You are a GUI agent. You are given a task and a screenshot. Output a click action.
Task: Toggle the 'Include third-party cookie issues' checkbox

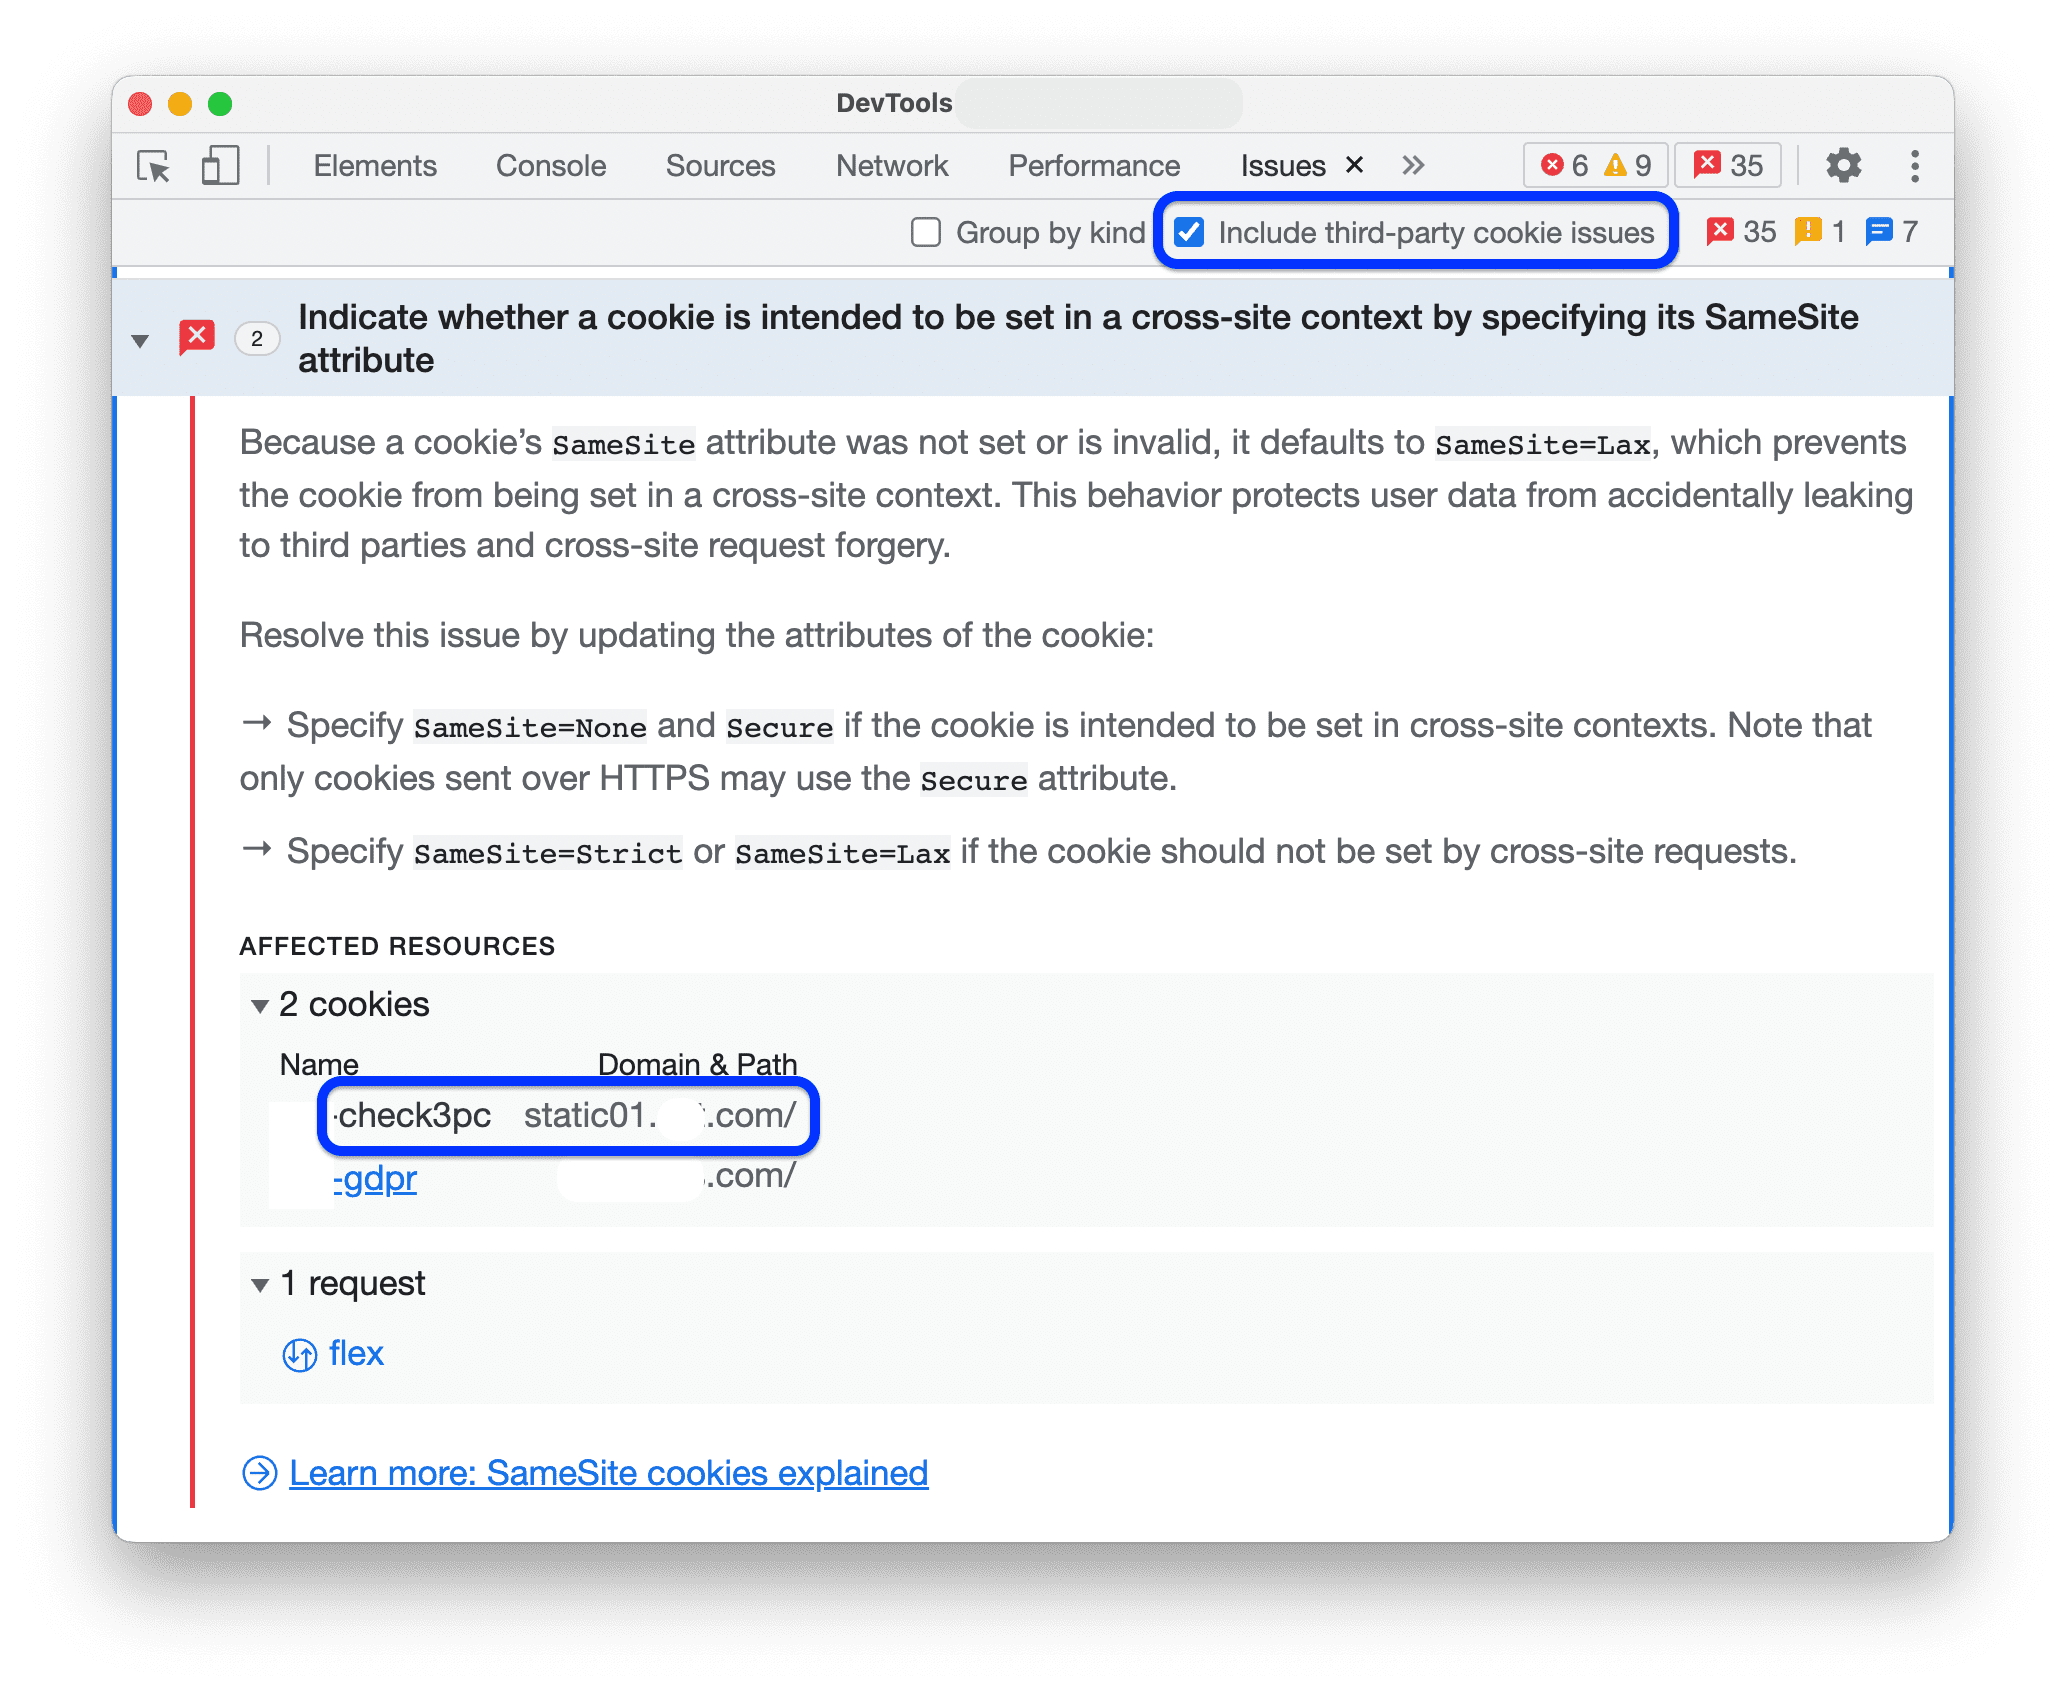click(1189, 232)
